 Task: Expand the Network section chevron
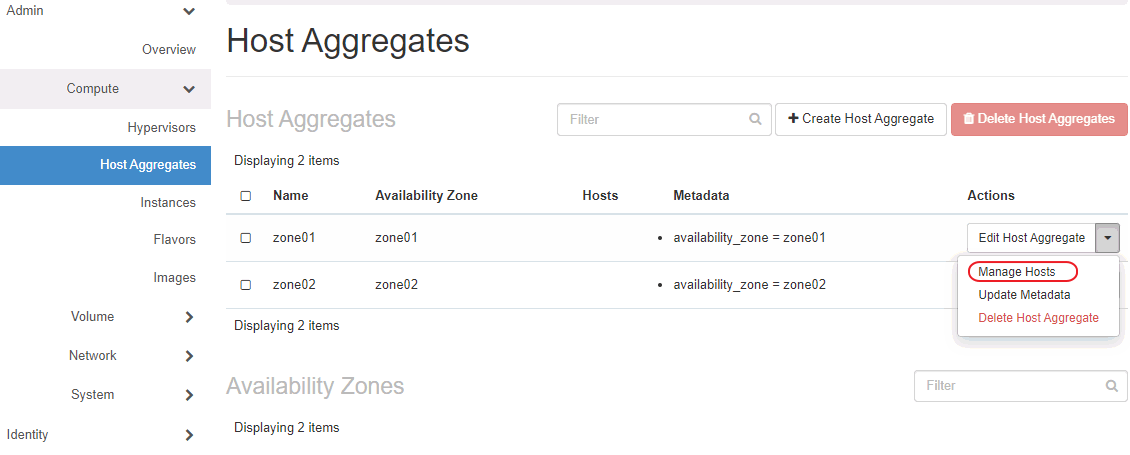(189, 356)
